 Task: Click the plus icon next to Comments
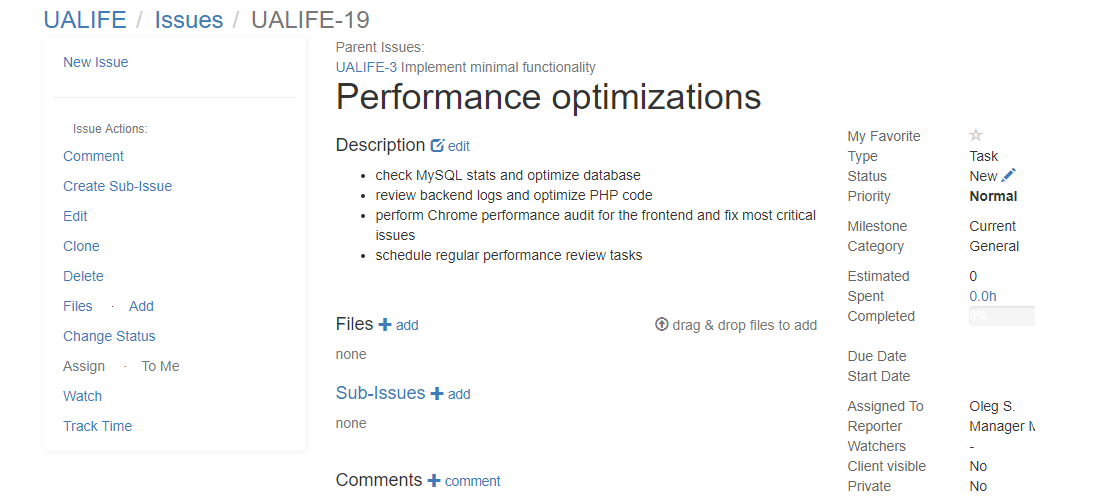434,480
